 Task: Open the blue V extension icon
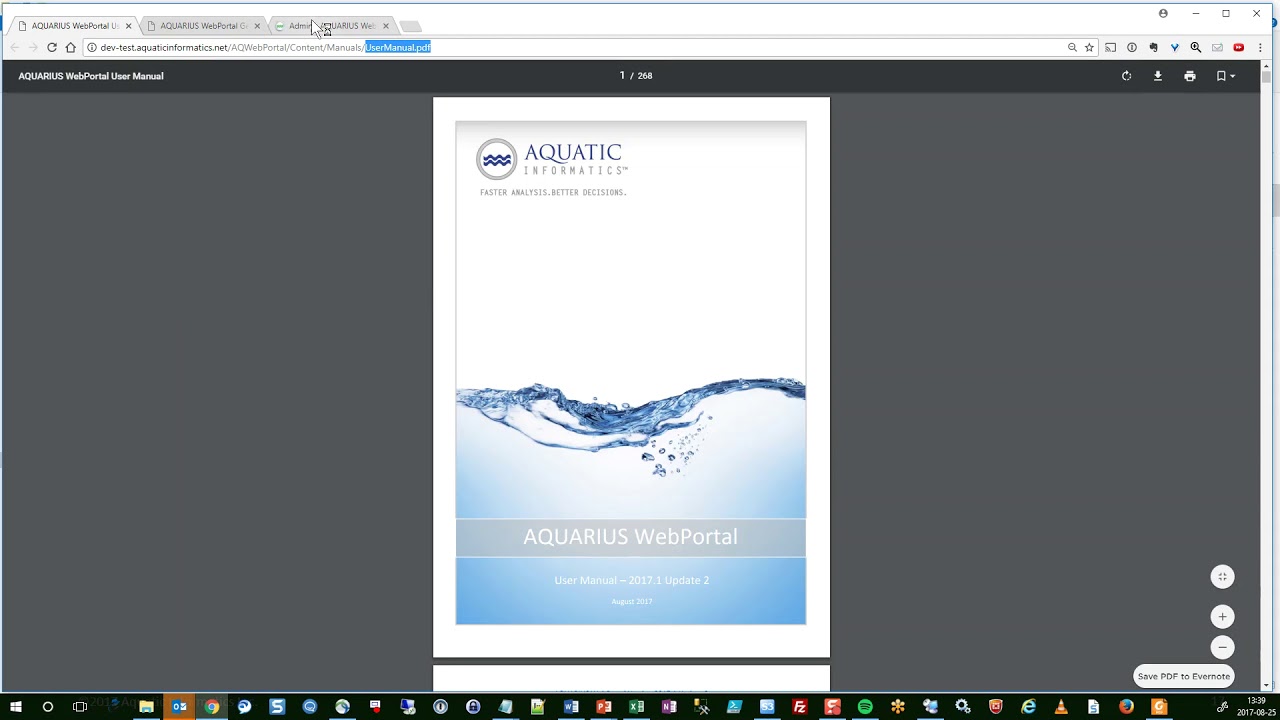coord(1174,47)
